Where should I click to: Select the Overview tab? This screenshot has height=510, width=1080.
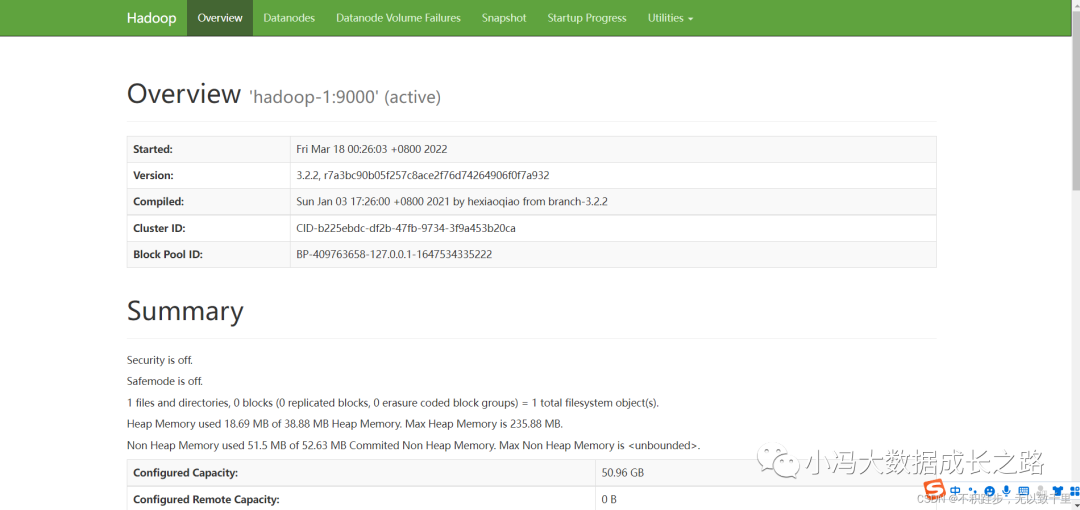pos(220,18)
